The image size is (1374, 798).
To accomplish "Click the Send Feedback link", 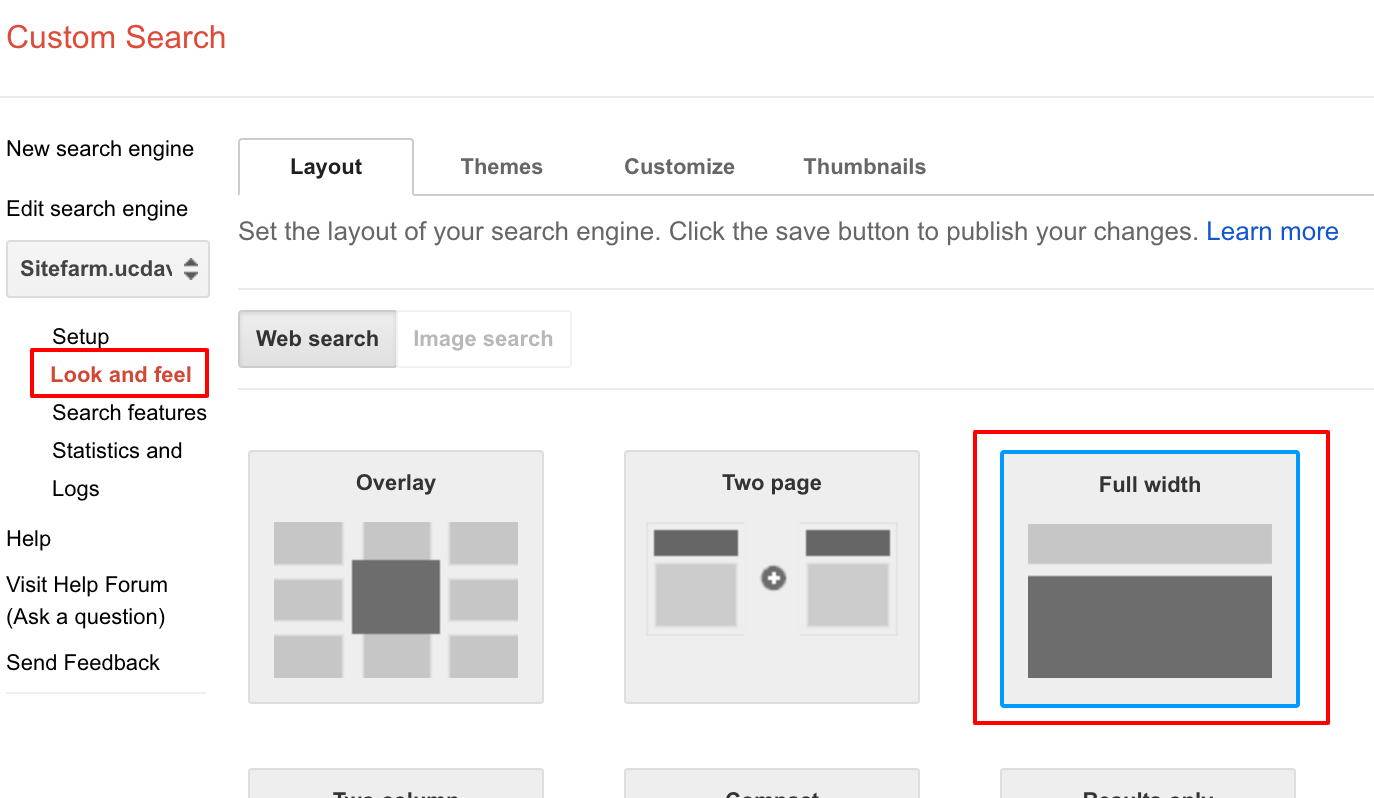I will [83, 663].
